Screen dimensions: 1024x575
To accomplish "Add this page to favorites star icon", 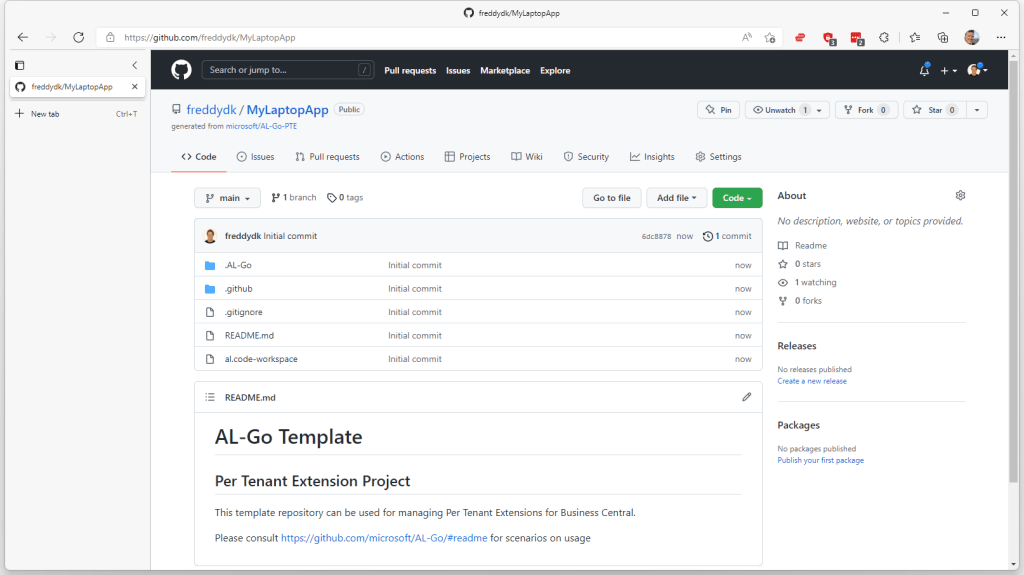I will click(770, 37).
